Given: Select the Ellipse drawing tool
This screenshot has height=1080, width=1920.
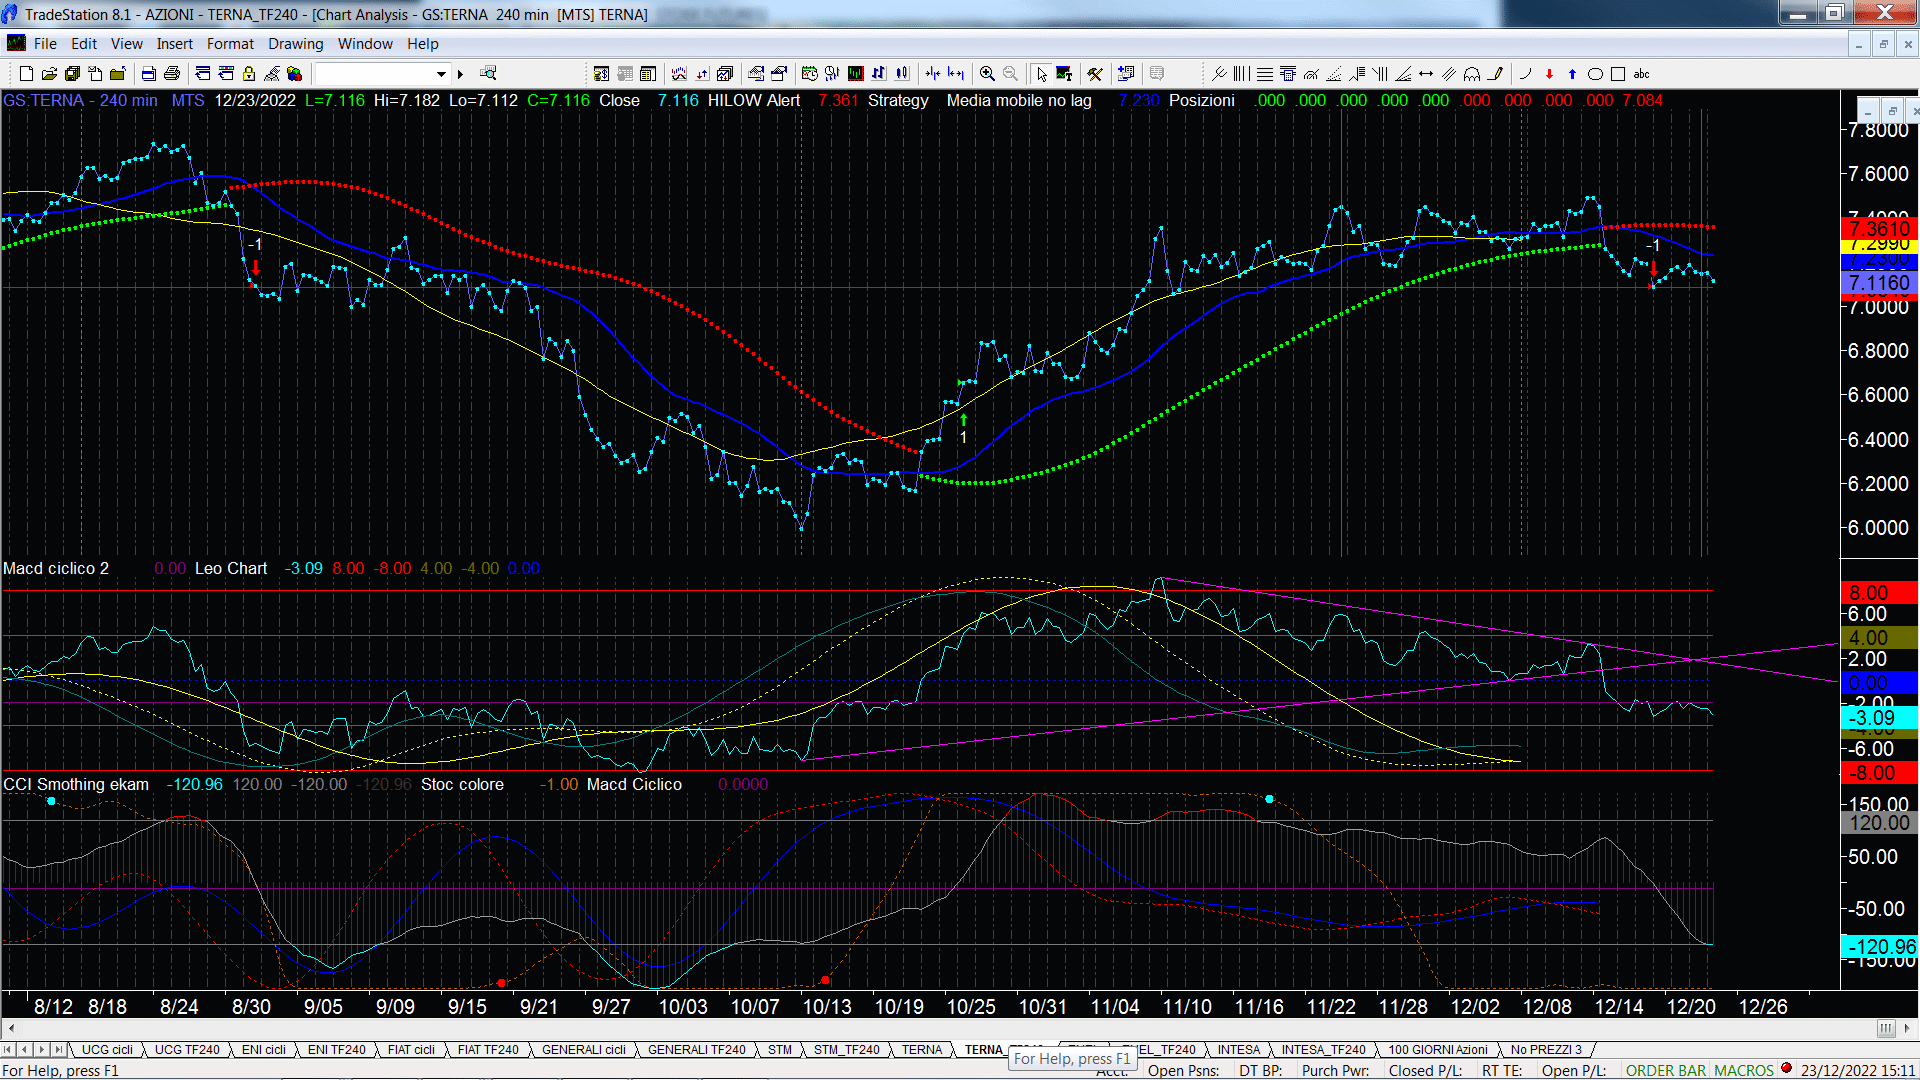Looking at the screenshot, I should 1595,74.
